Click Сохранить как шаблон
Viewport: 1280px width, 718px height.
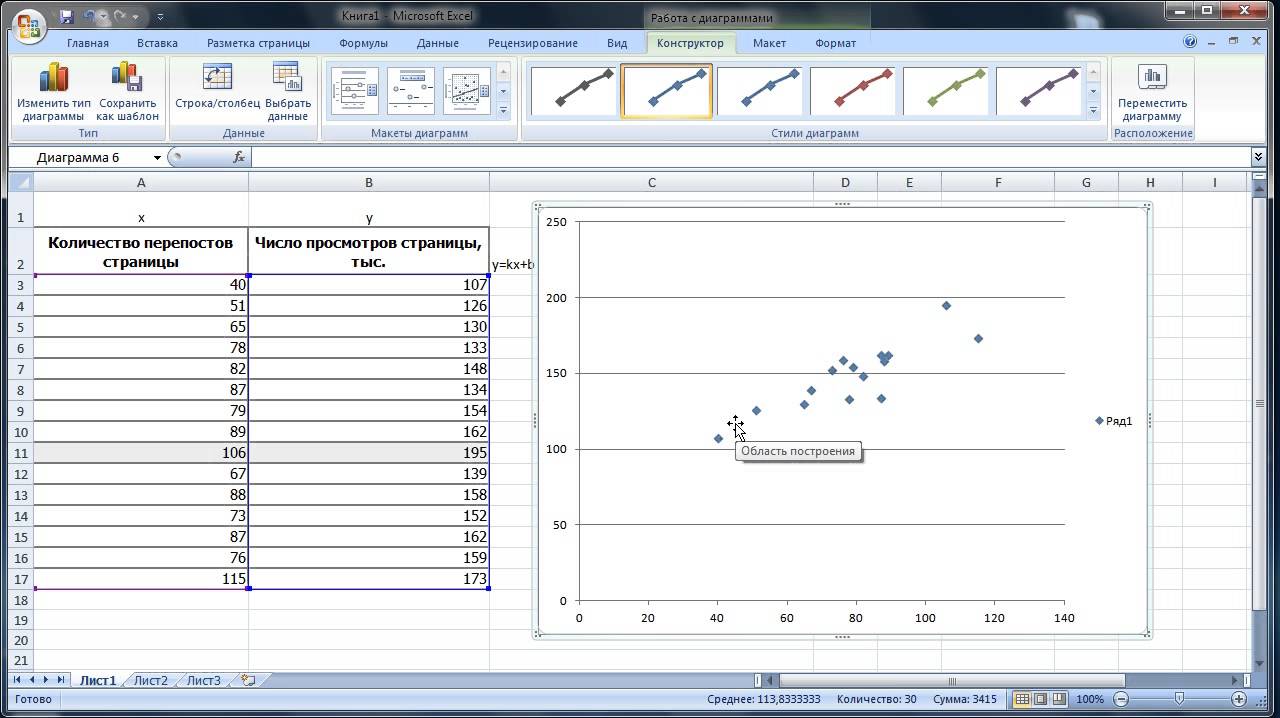coord(127,92)
